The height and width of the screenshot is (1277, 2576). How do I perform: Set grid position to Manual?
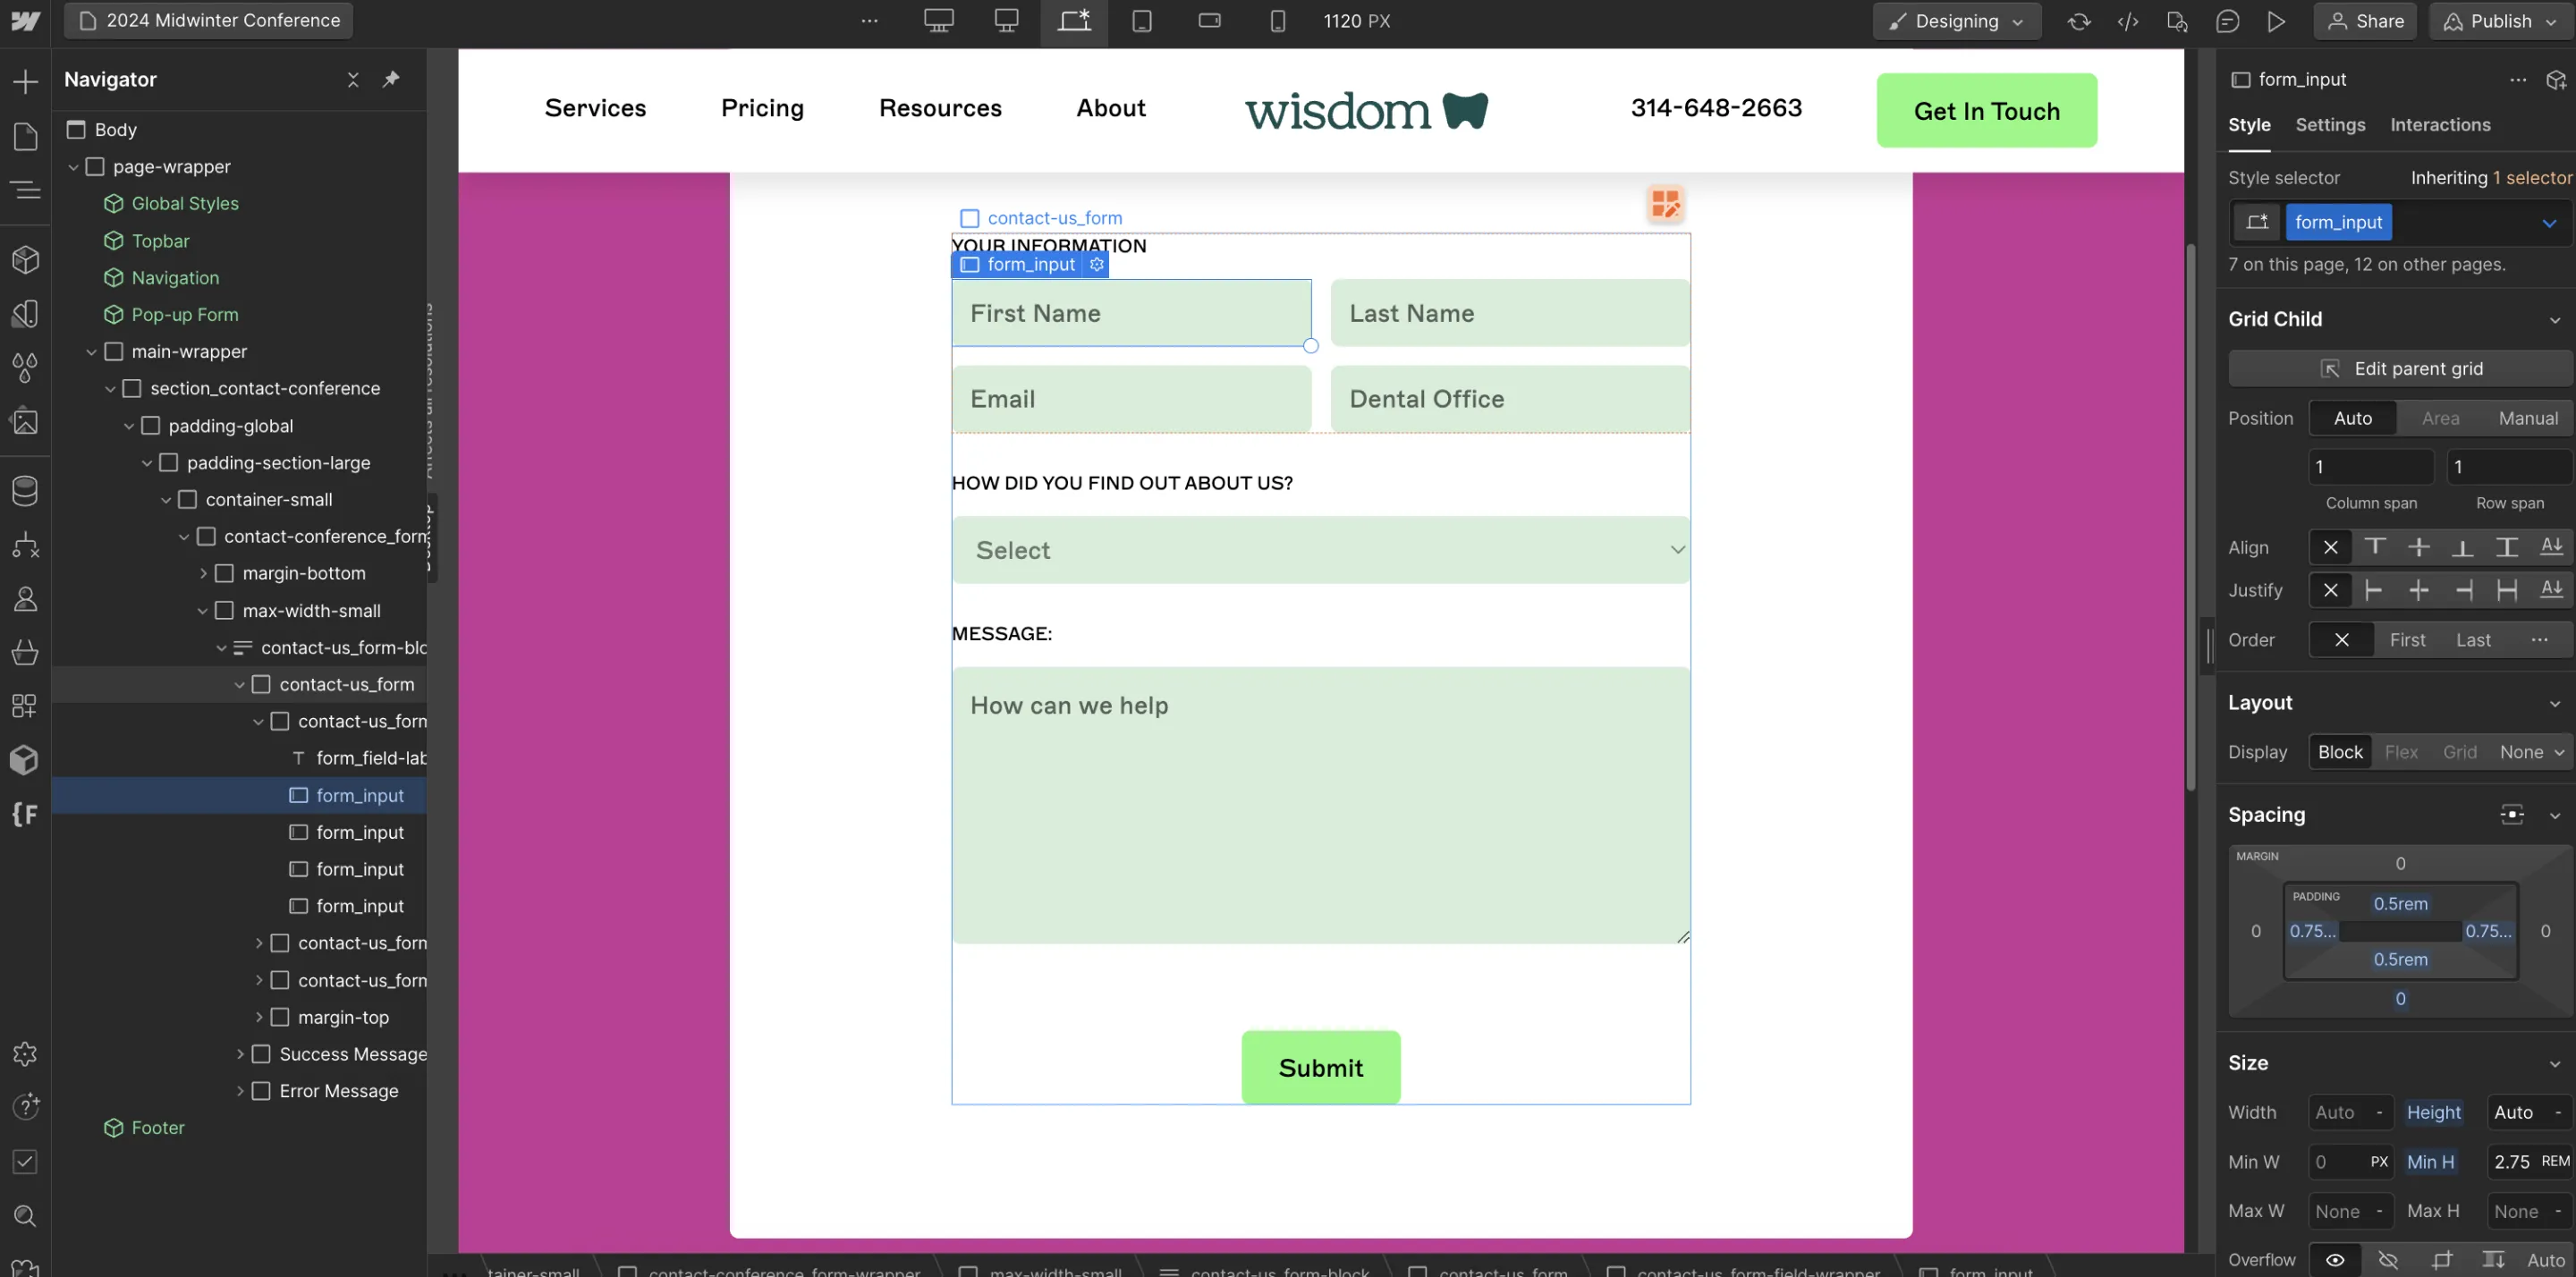coord(2527,418)
